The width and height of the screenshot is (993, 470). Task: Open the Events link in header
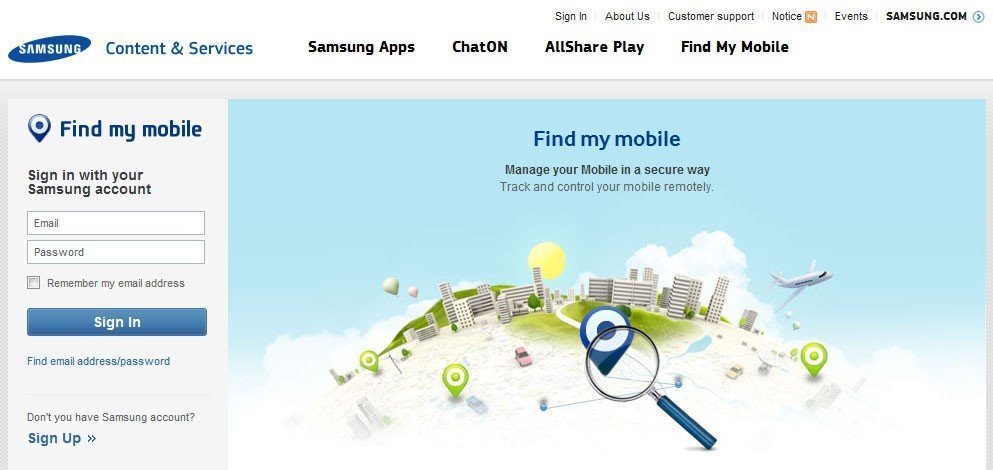pyautogui.click(x=851, y=16)
